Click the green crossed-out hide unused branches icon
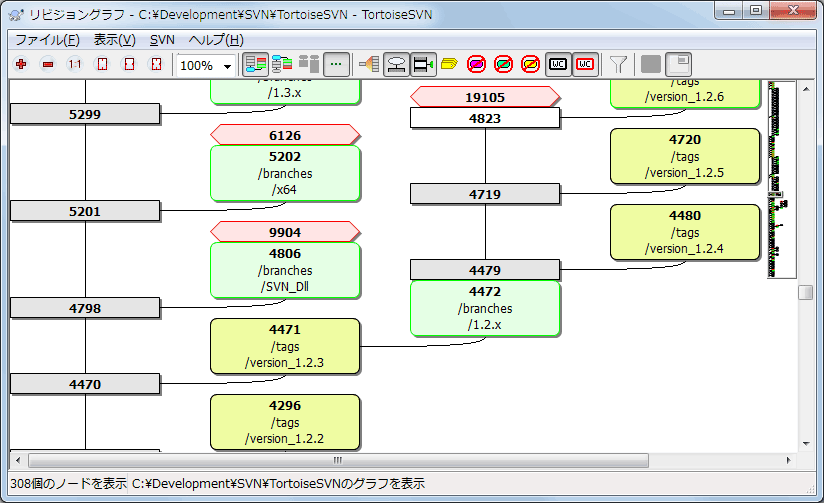 point(503,65)
